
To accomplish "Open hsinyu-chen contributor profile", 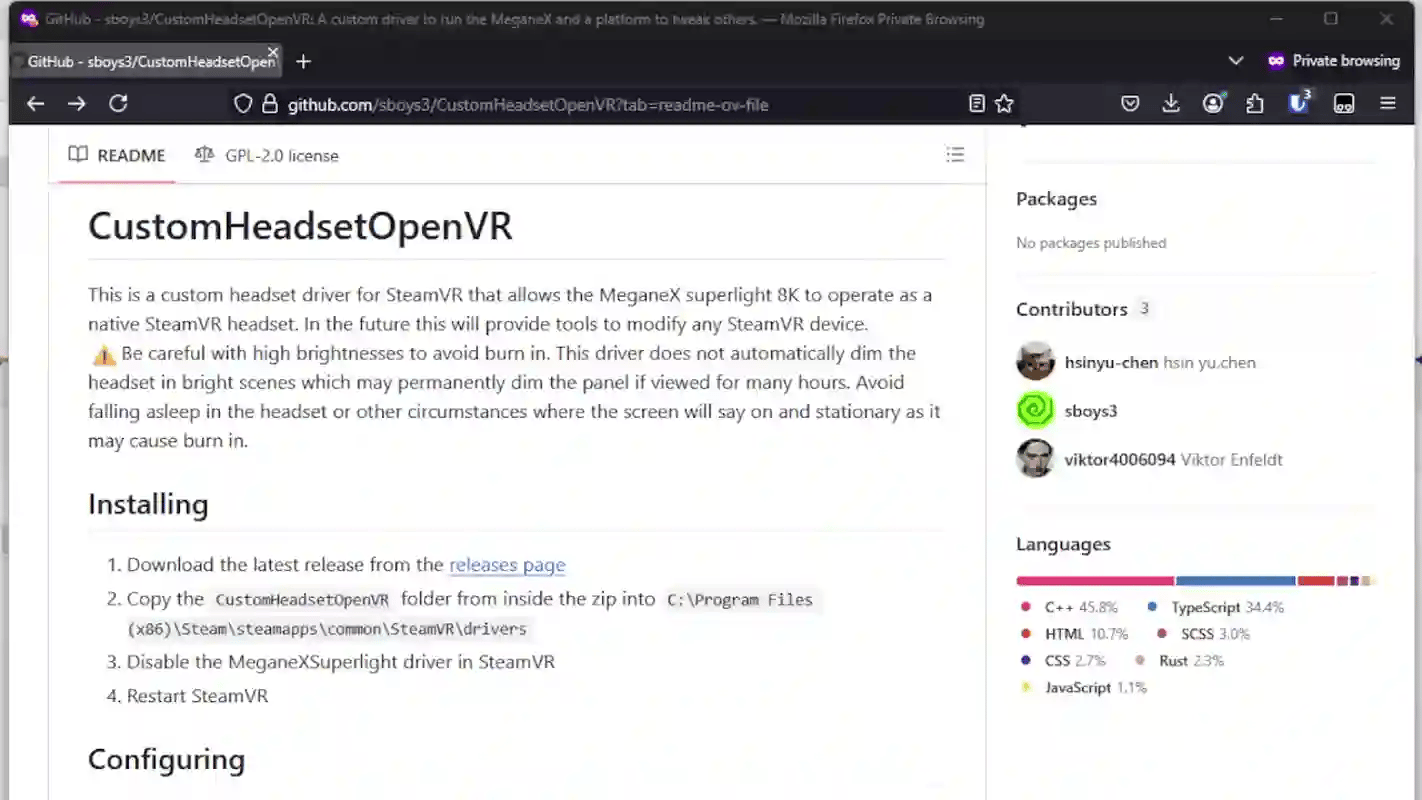I will click(x=1111, y=363).
